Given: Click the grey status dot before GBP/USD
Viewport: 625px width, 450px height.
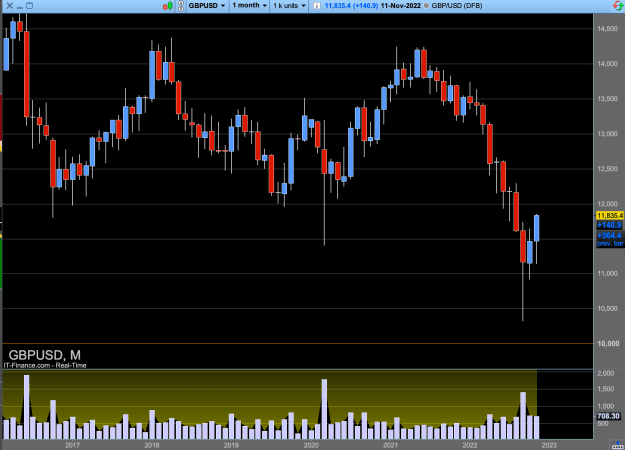Looking at the screenshot, I should click(x=426, y=6).
